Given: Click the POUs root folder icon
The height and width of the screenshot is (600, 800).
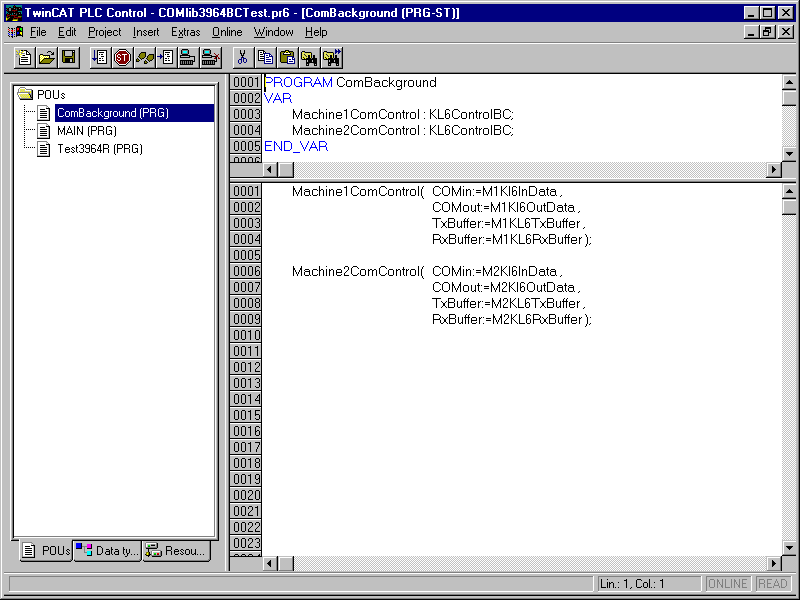Looking at the screenshot, I should 25,94.
